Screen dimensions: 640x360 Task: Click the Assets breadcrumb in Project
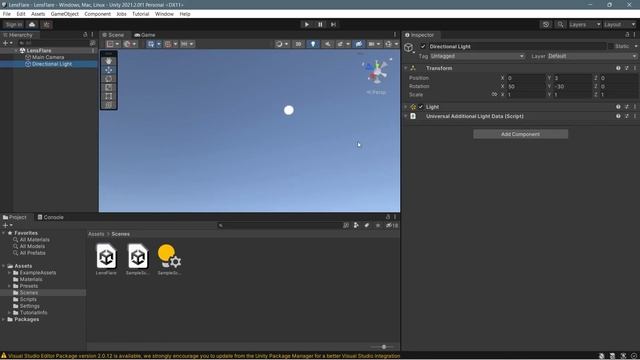coord(96,234)
